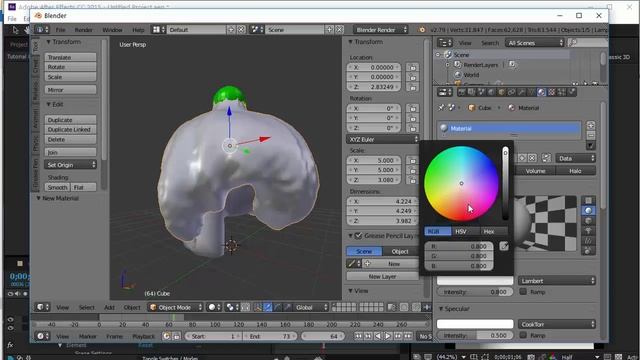
Task: Open the Object Mode dropdown
Action: coord(176,307)
